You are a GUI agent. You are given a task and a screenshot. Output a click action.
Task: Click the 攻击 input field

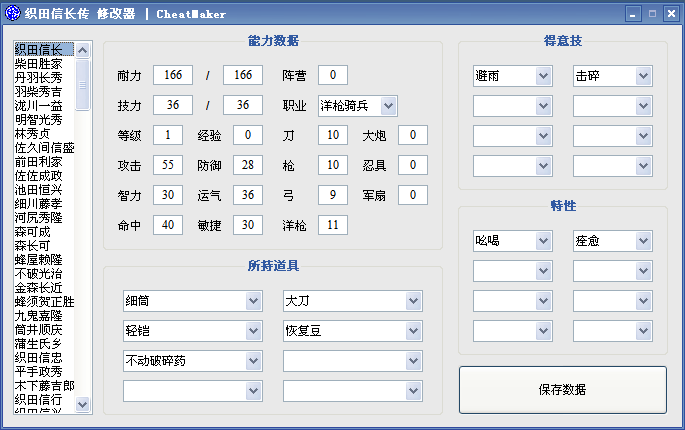coord(168,165)
